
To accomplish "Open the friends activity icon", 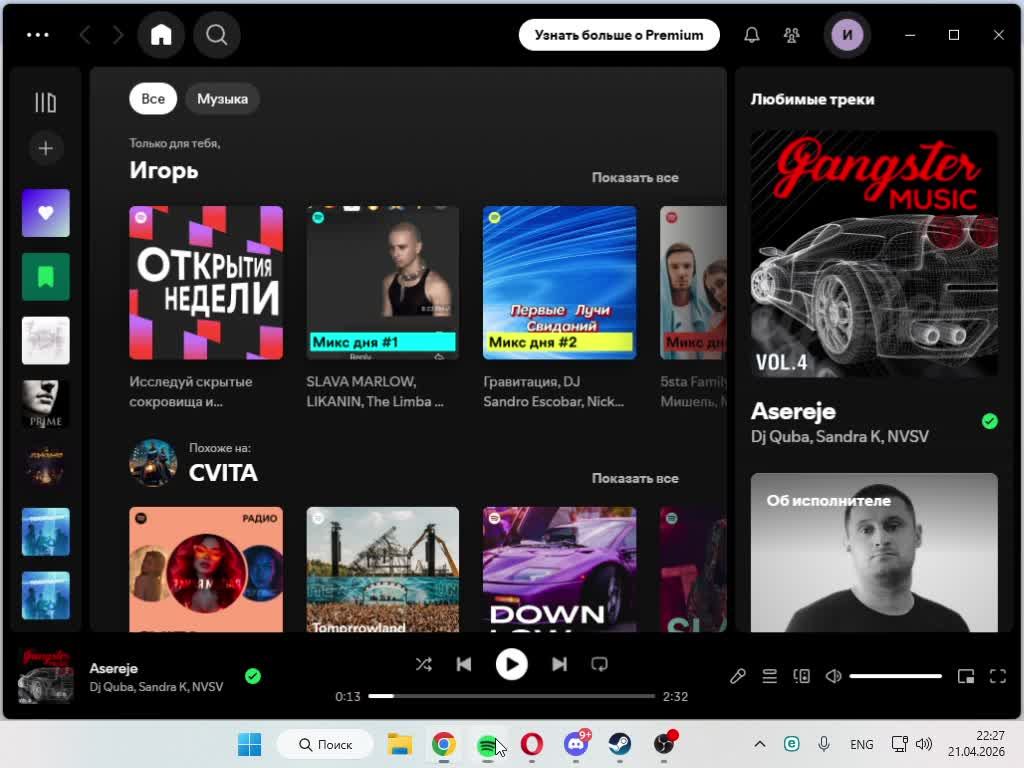I will pos(792,35).
